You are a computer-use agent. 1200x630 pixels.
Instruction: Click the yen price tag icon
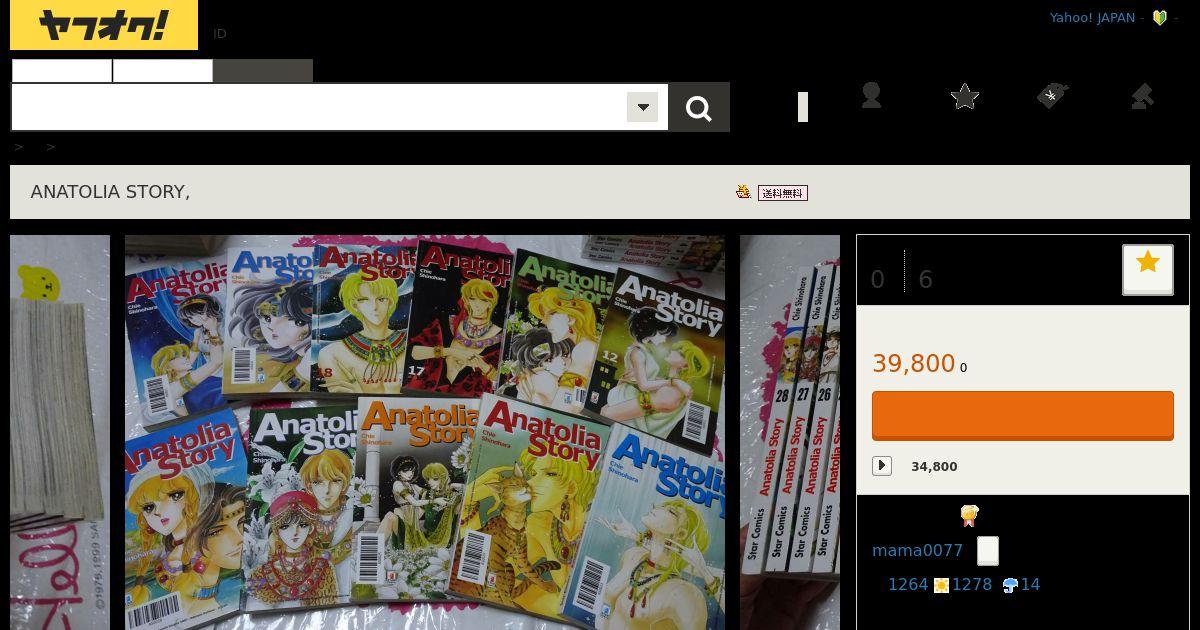pyautogui.click(x=1052, y=96)
